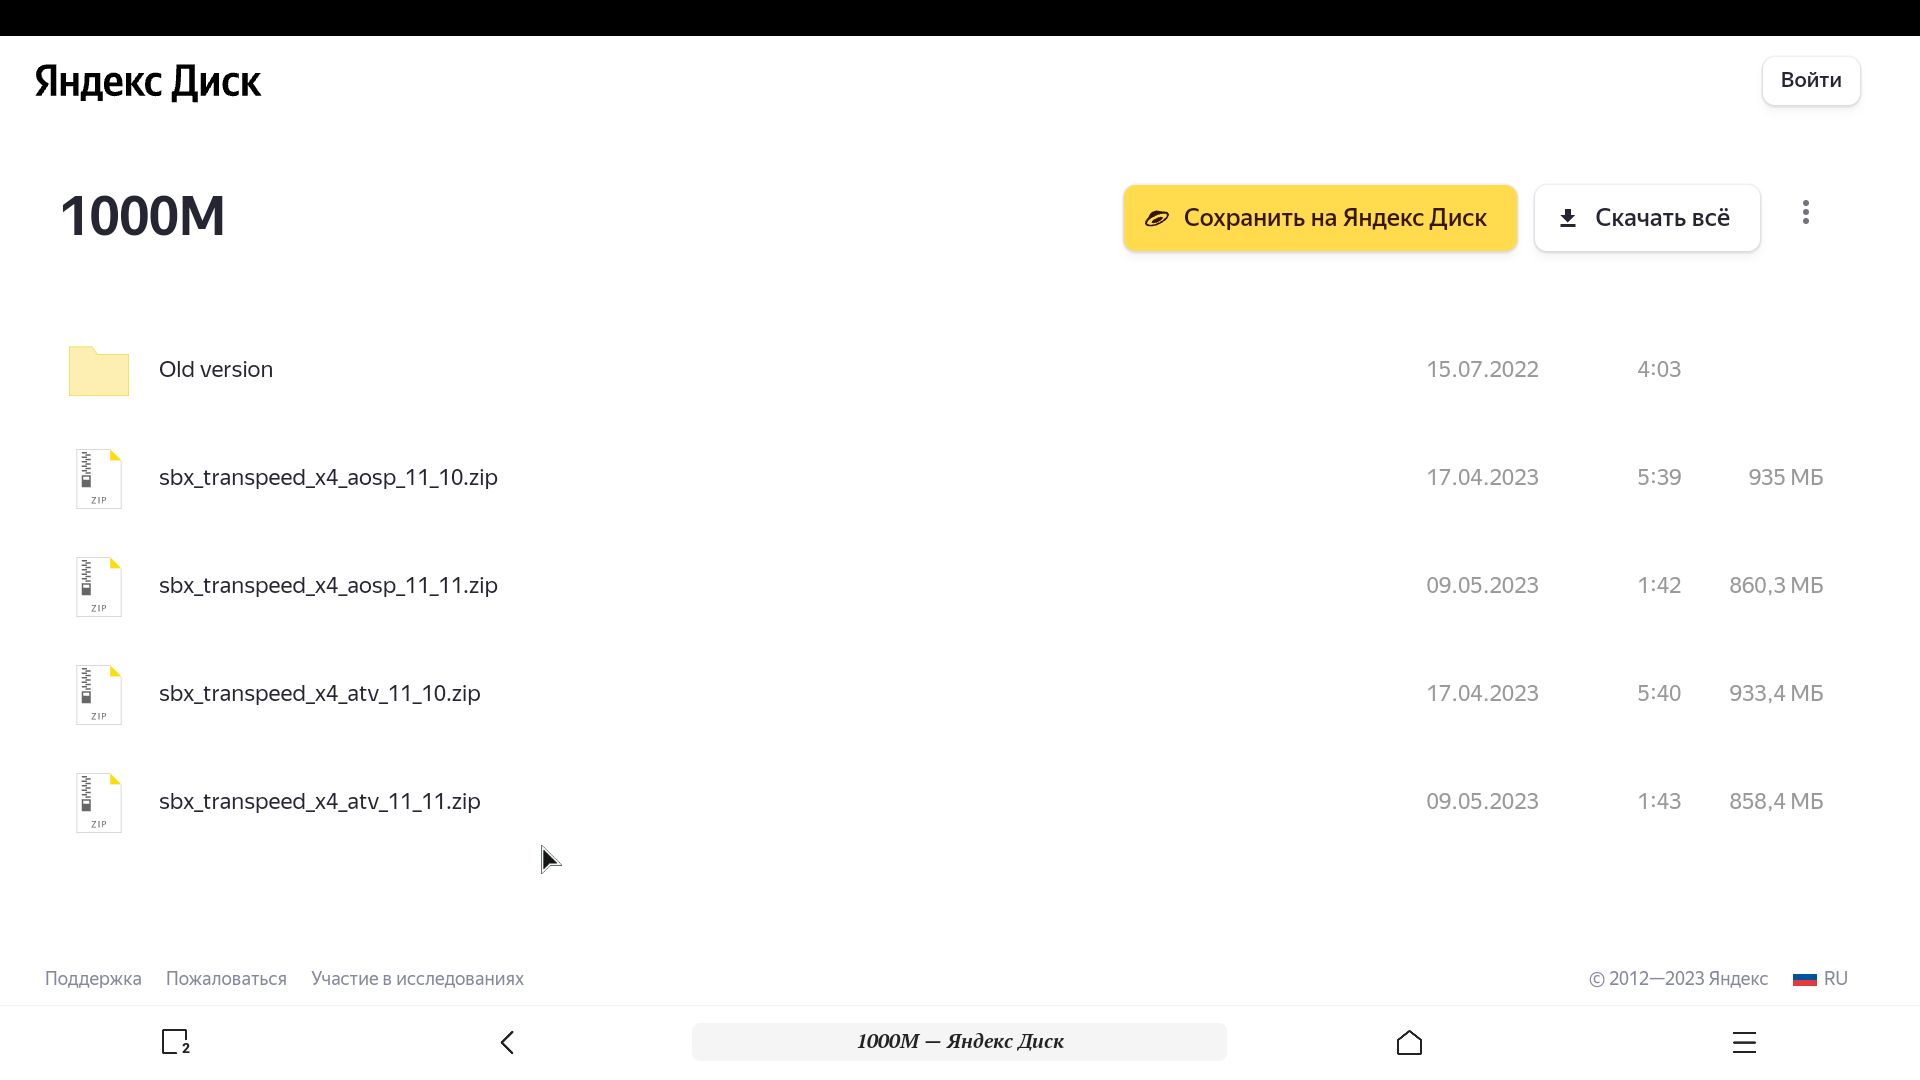Click zip icon of sbx_transpeed_x4_aosp_11_10.zip
The height and width of the screenshot is (1080, 1920).
pyautogui.click(x=99, y=478)
